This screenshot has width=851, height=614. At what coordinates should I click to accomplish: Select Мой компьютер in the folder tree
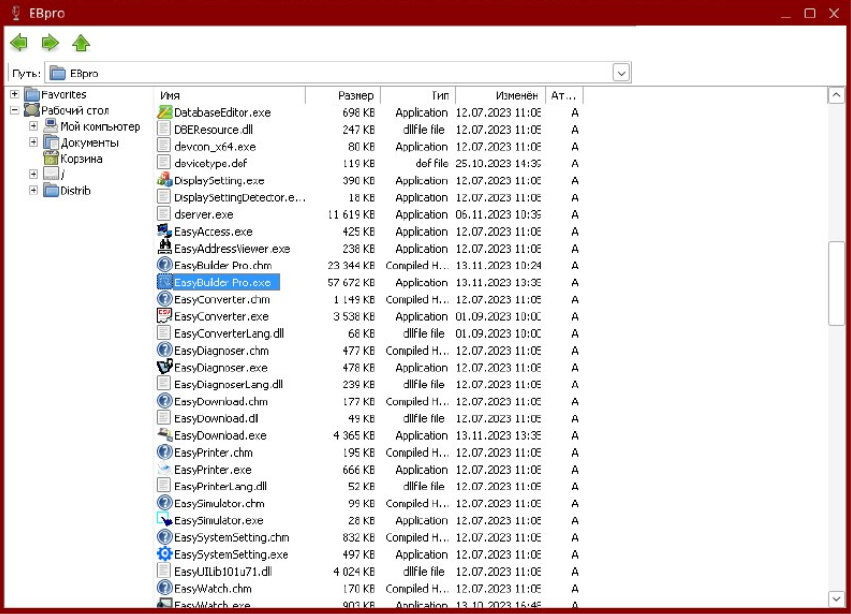click(100, 126)
